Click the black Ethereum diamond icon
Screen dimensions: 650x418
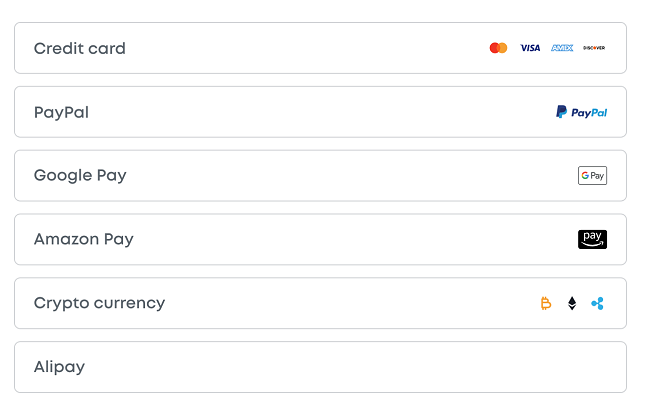click(x=572, y=304)
